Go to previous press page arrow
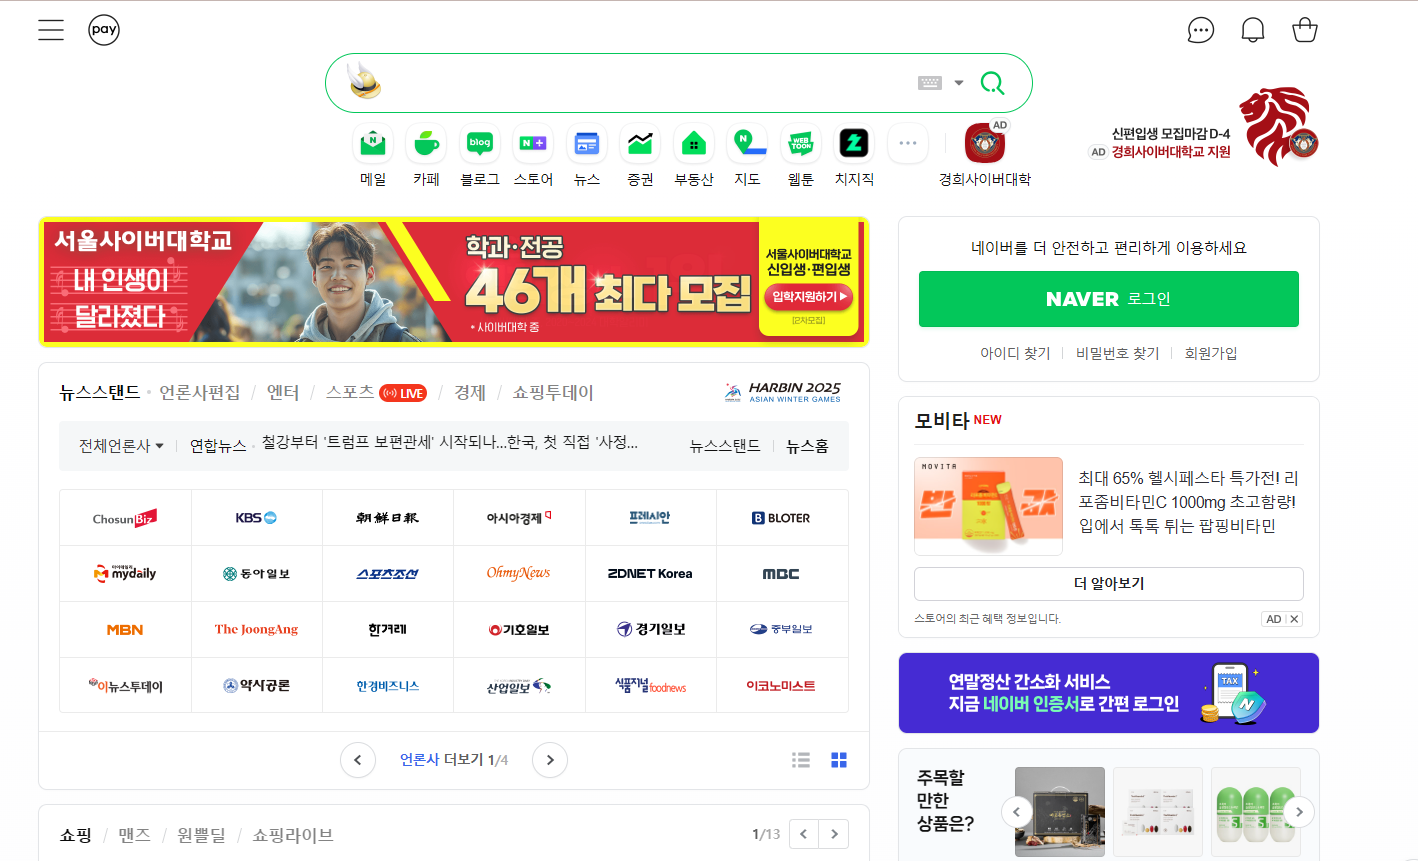 coord(358,760)
